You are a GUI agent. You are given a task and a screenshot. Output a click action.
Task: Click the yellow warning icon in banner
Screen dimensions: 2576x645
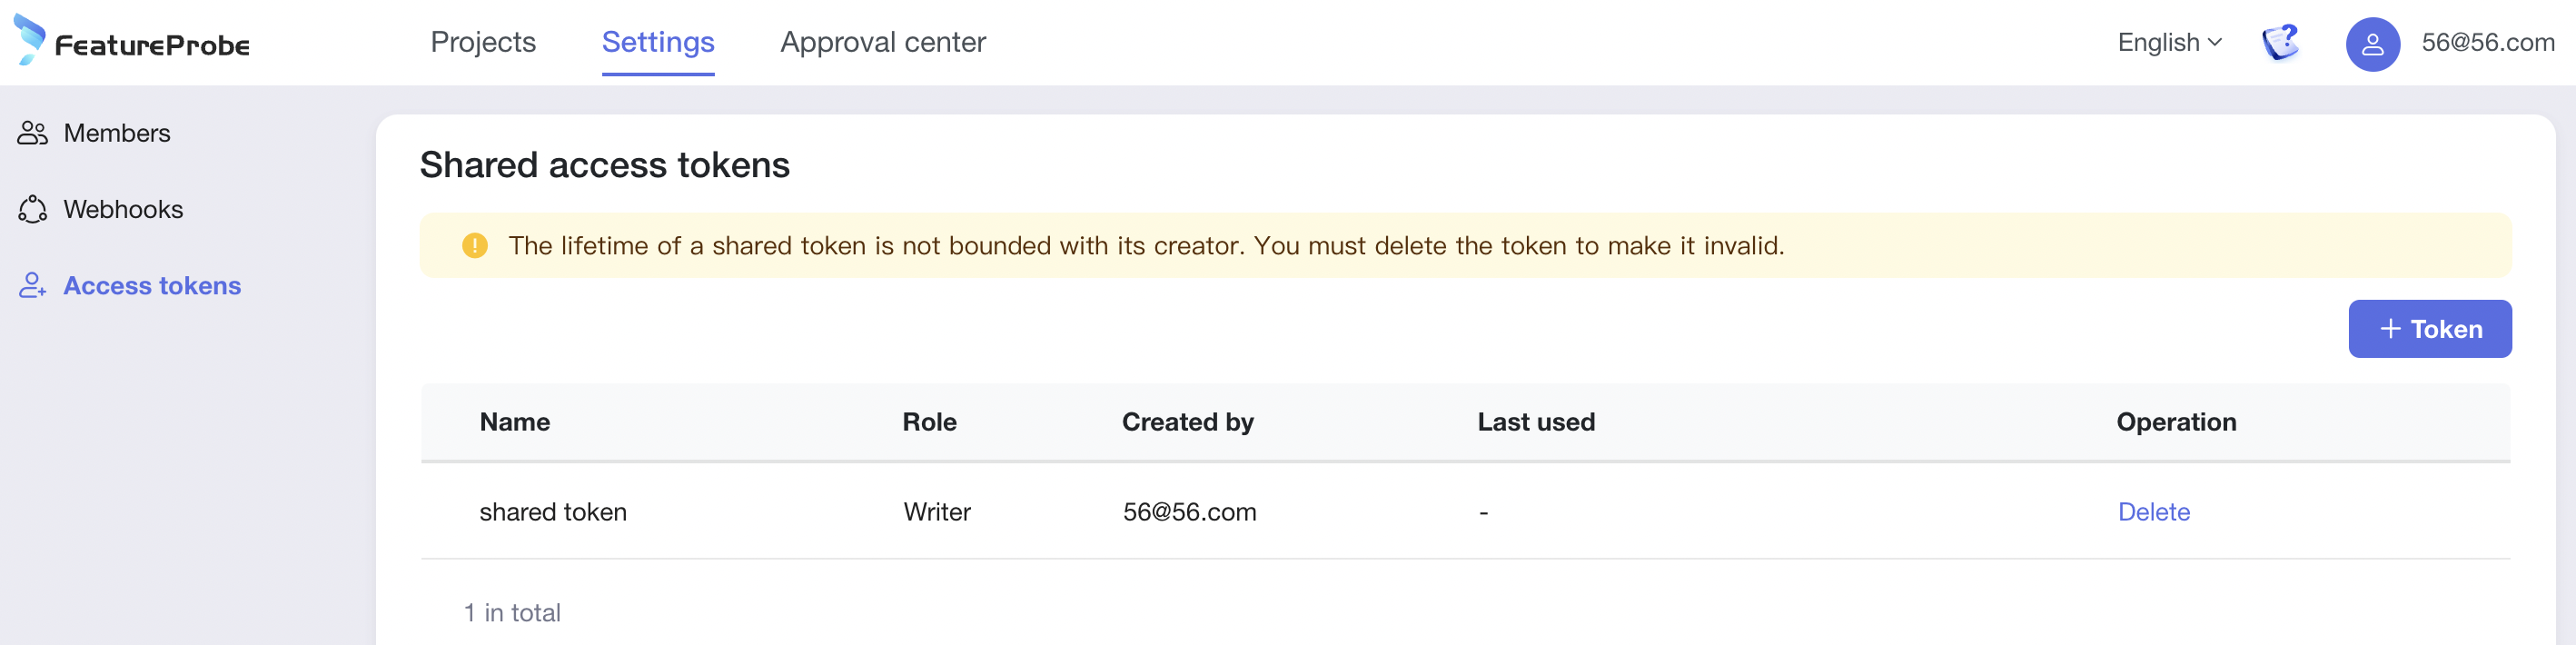pyautogui.click(x=475, y=246)
